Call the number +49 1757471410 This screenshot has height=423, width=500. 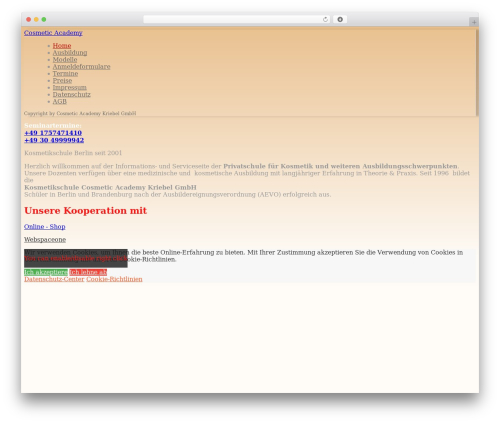pos(53,133)
